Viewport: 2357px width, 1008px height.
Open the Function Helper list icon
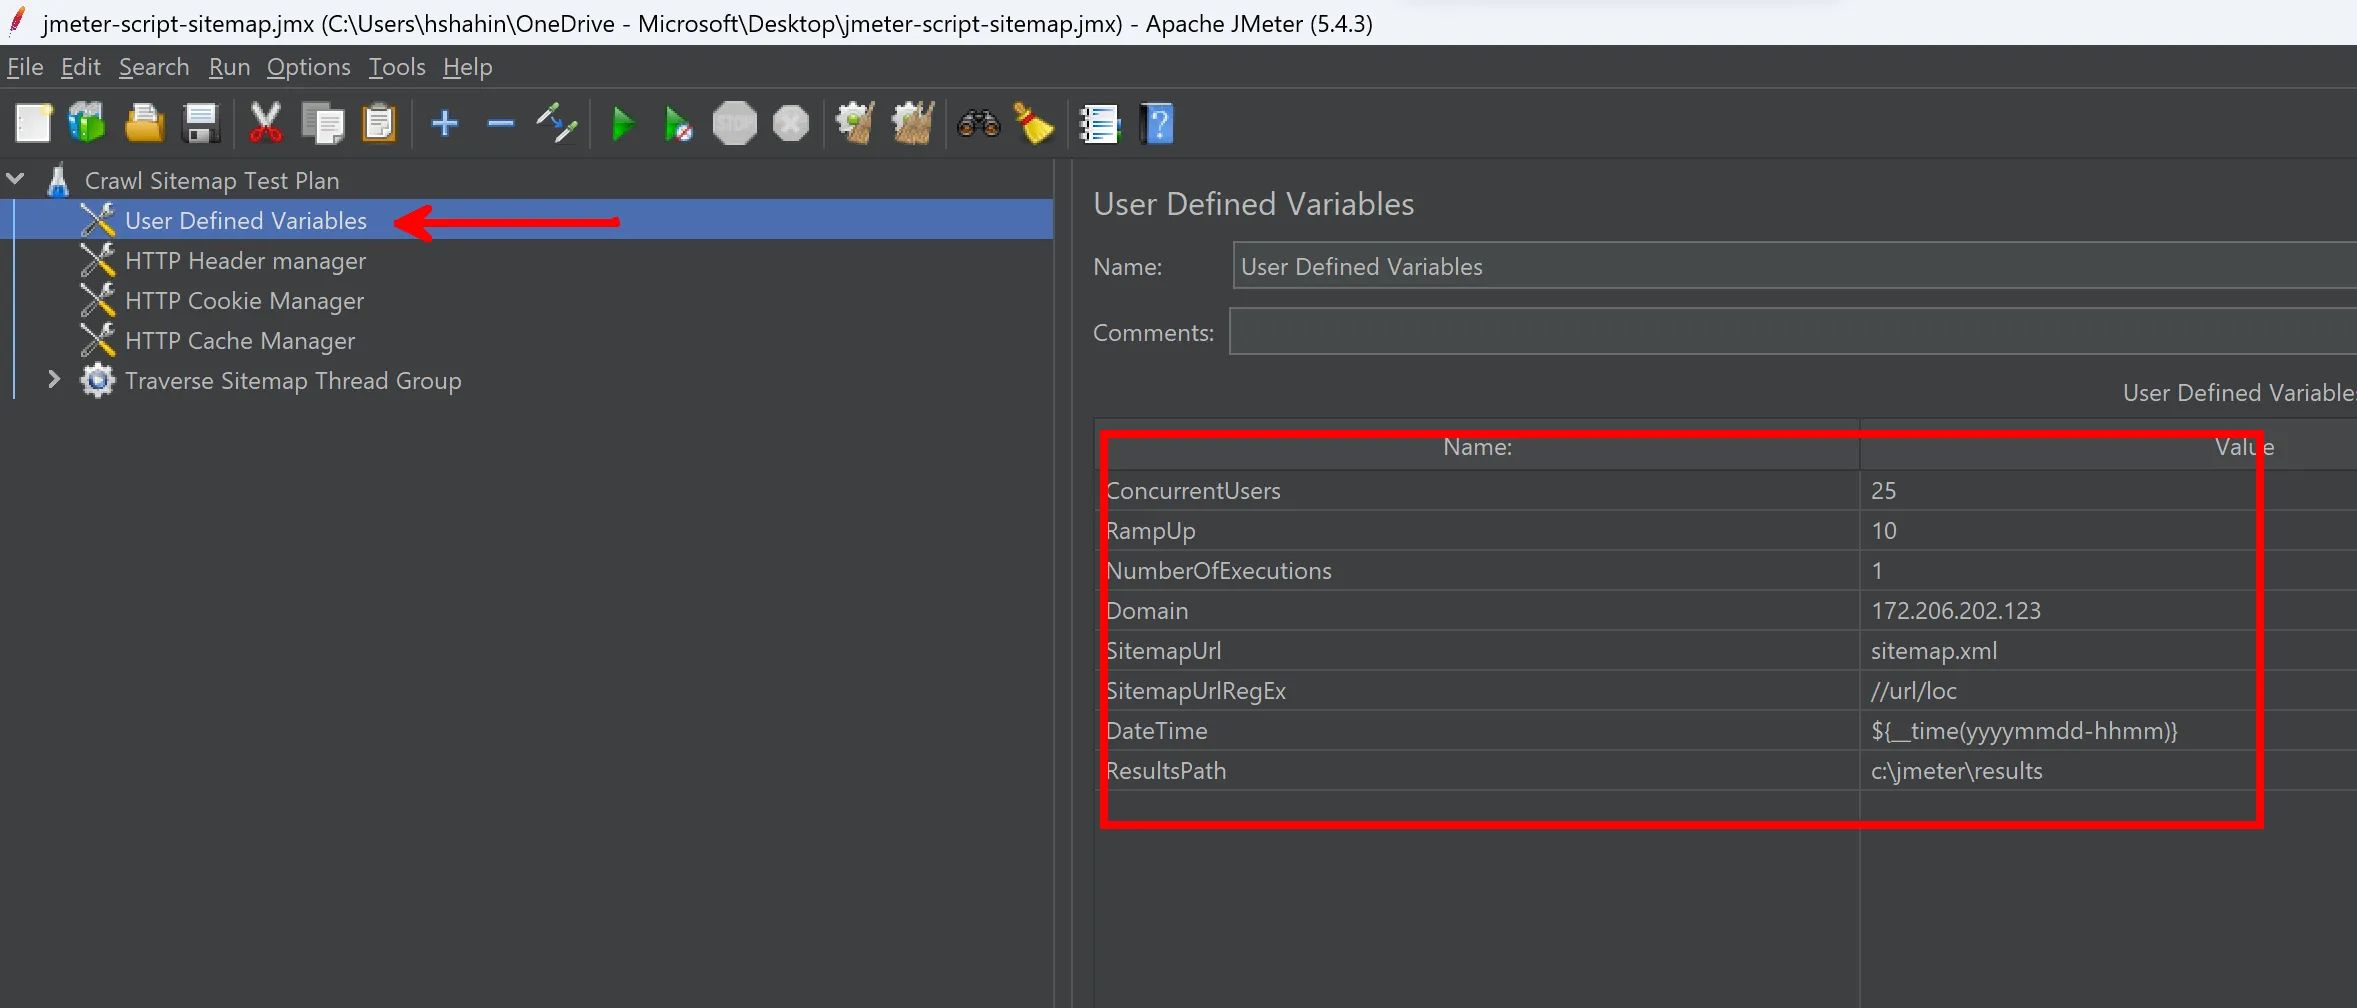tap(1100, 124)
